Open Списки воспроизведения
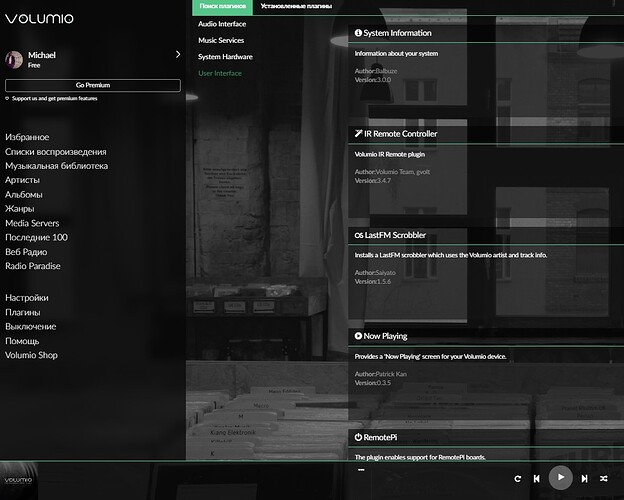 pos(56,152)
